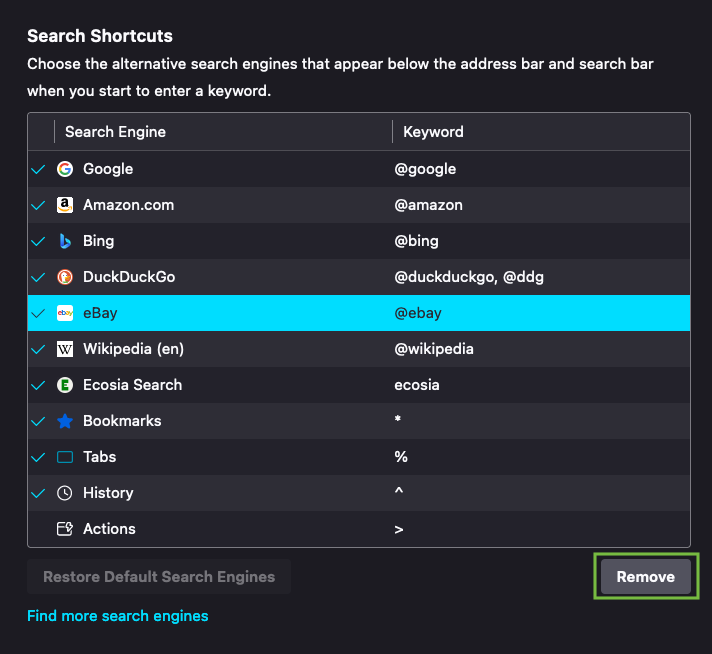Screen dimensions: 712x654
Task: Click the Ecosia Search green icon
Action: coord(65,385)
